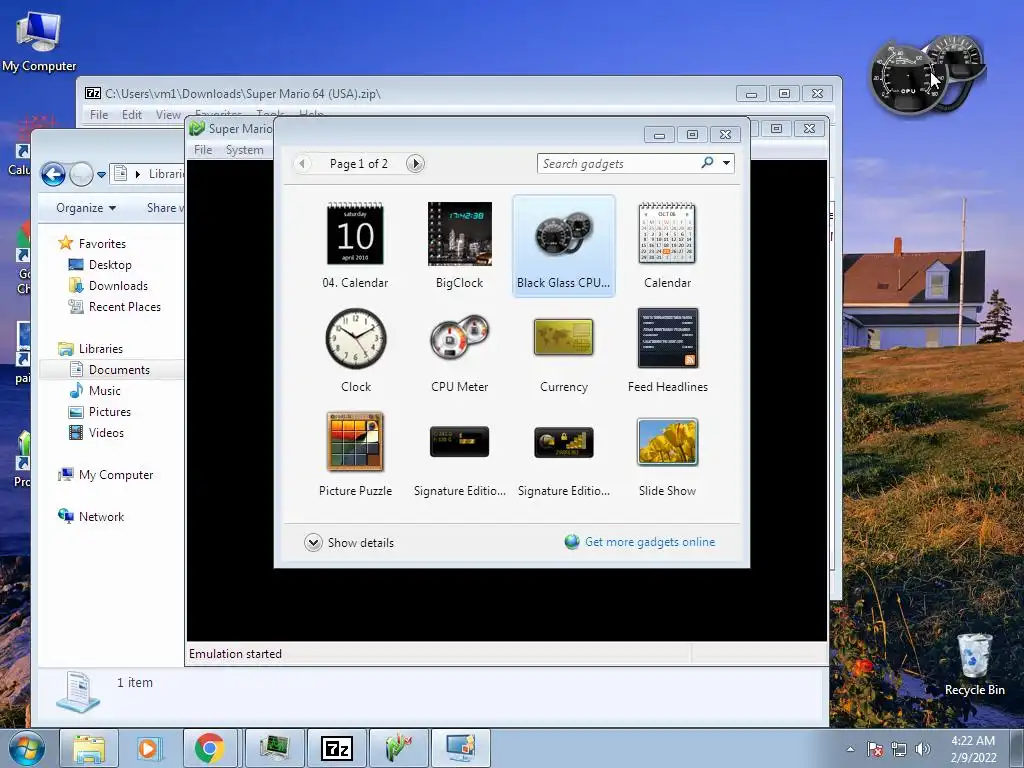
Task: Select the first Signature Edition gadget
Action: [459, 441]
